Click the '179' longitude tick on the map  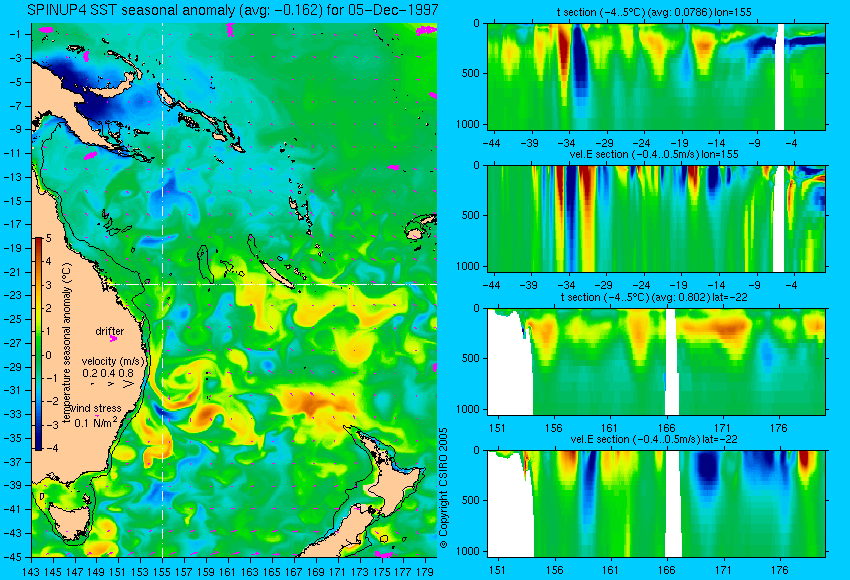425,571
